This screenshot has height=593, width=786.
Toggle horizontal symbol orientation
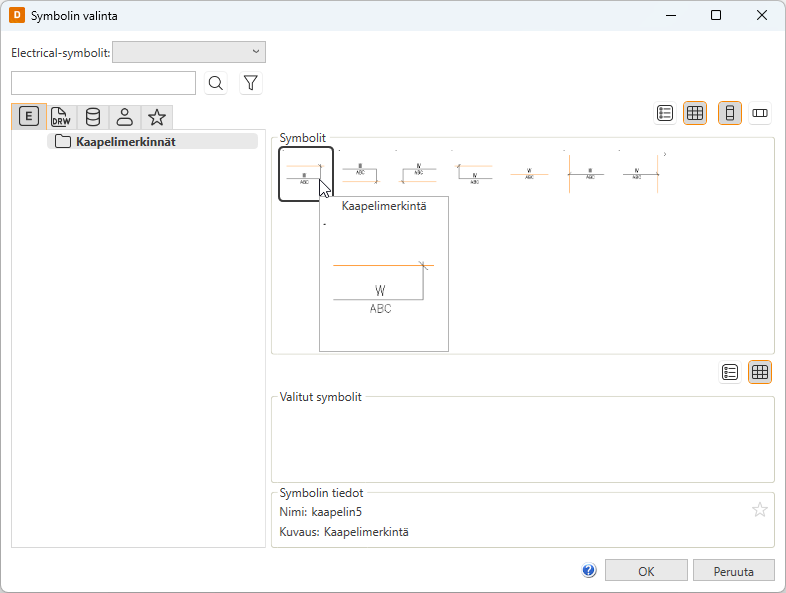tap(760, 113)
